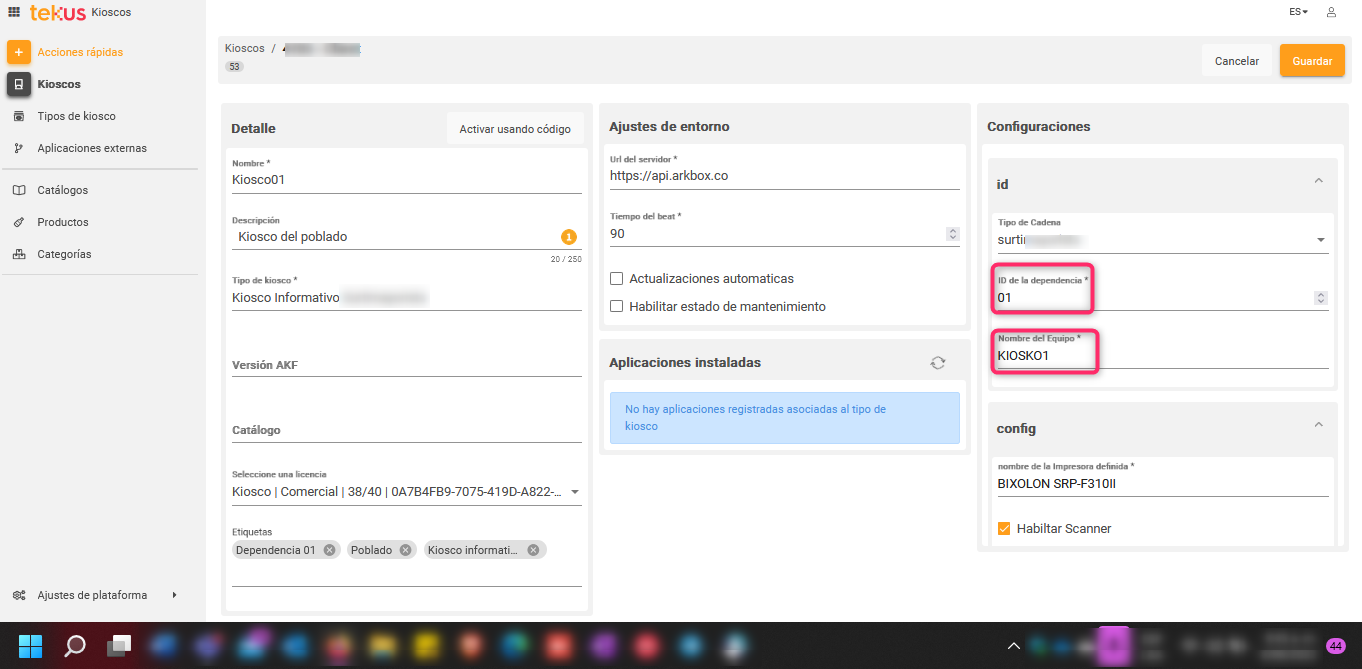1362x669 pixels.
Task: Click the user profile icon
Action: [x=1331, y=12]
